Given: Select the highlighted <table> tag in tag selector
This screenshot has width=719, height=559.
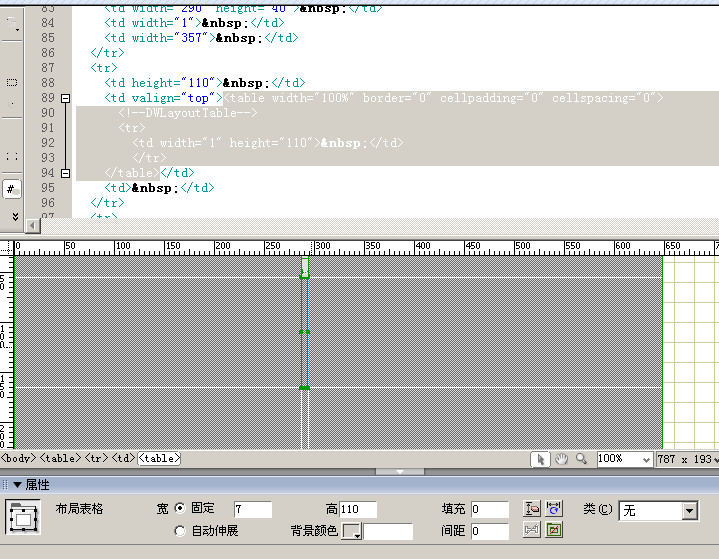Looking at the screenshot, I should 159,458.
